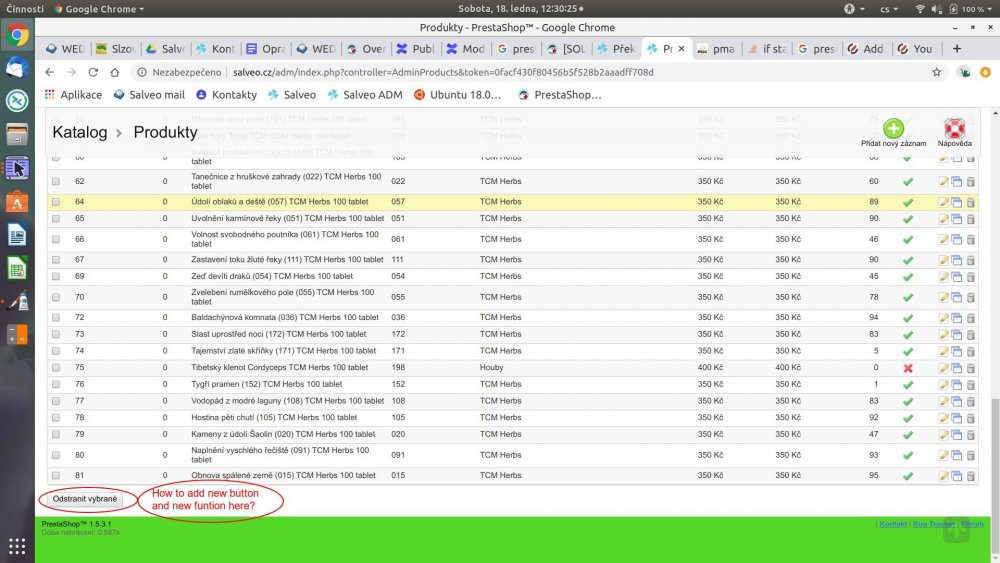Switch to the if sta browser tab

coord(767,48)
